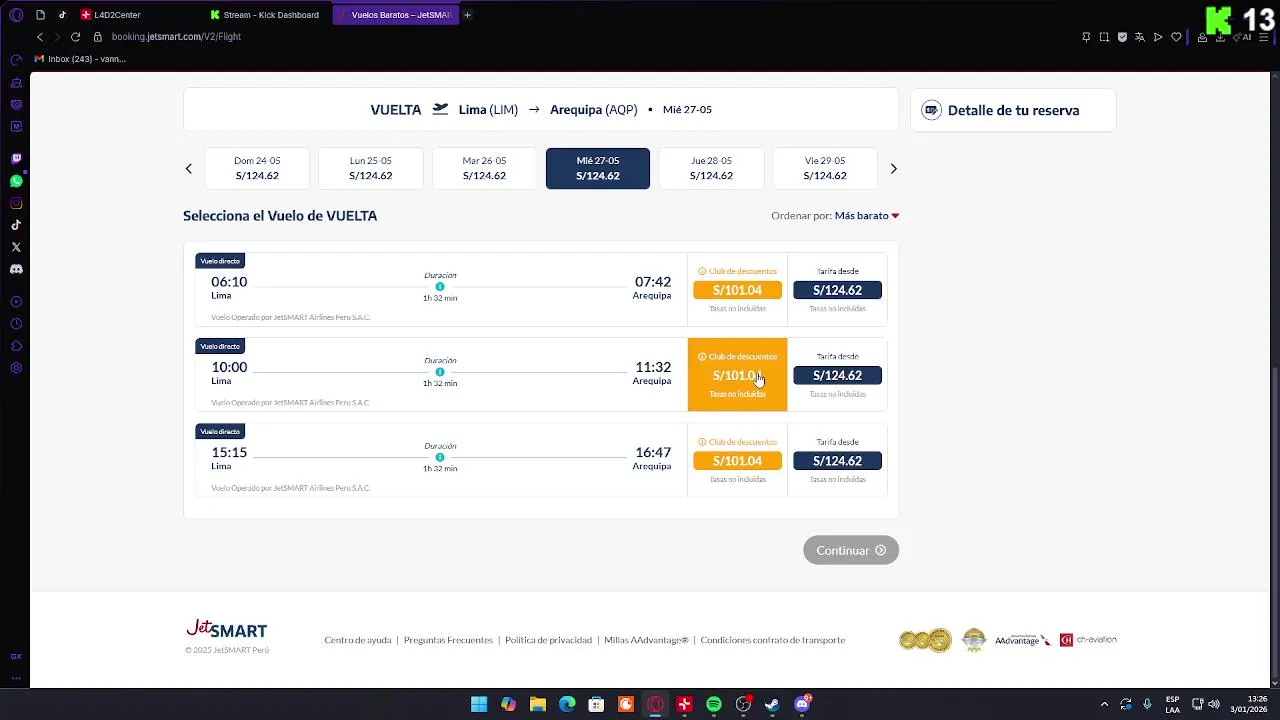This screenshot has width=1280, height=720.
Task: Select date Vie 29-05
Action: (825, 168)
